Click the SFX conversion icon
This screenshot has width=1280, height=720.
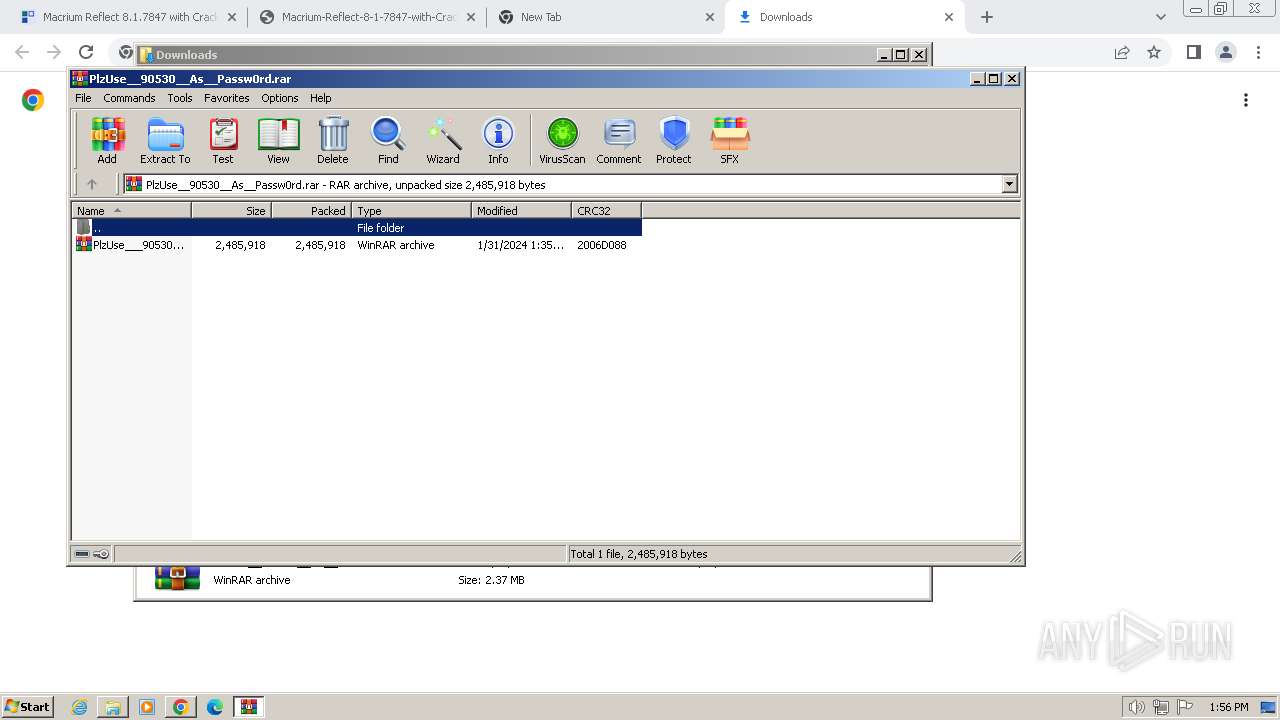(730, 140)
